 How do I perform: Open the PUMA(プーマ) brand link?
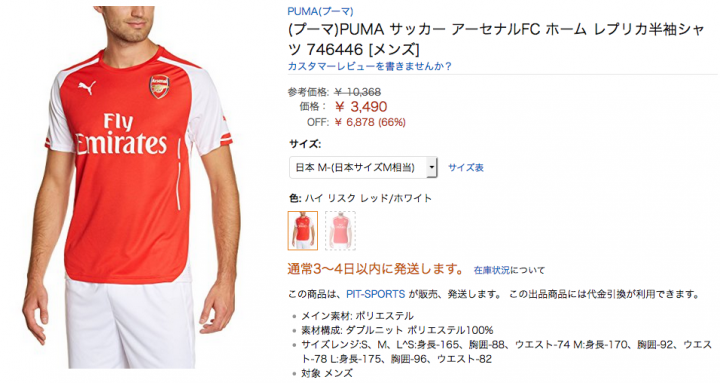click(320, 11)
